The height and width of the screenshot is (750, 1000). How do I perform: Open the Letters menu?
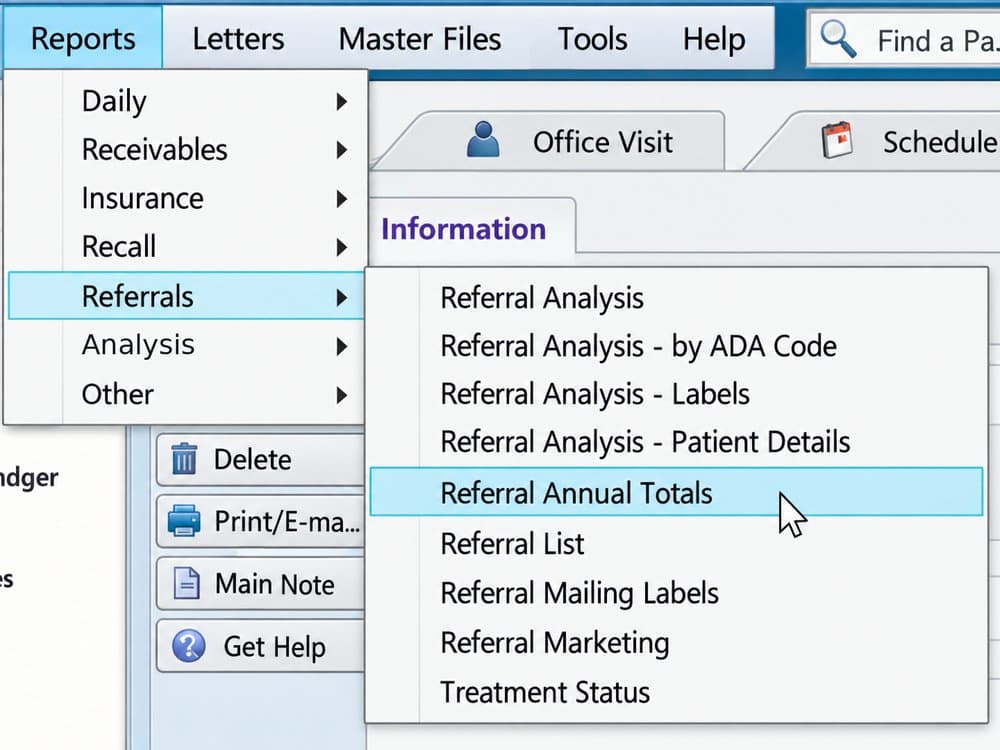(239, 39)
